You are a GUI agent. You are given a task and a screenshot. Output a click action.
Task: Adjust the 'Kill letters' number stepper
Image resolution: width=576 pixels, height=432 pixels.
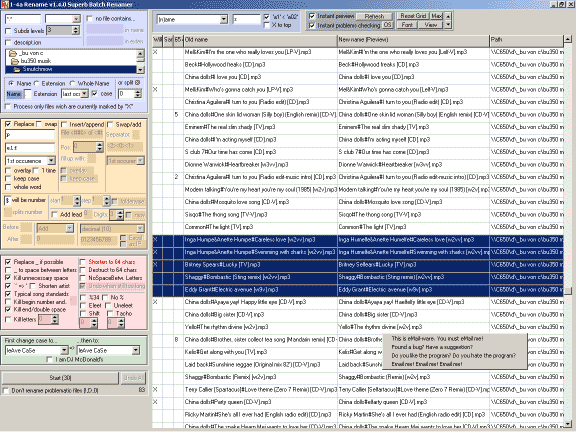click(x=55, y=320)
